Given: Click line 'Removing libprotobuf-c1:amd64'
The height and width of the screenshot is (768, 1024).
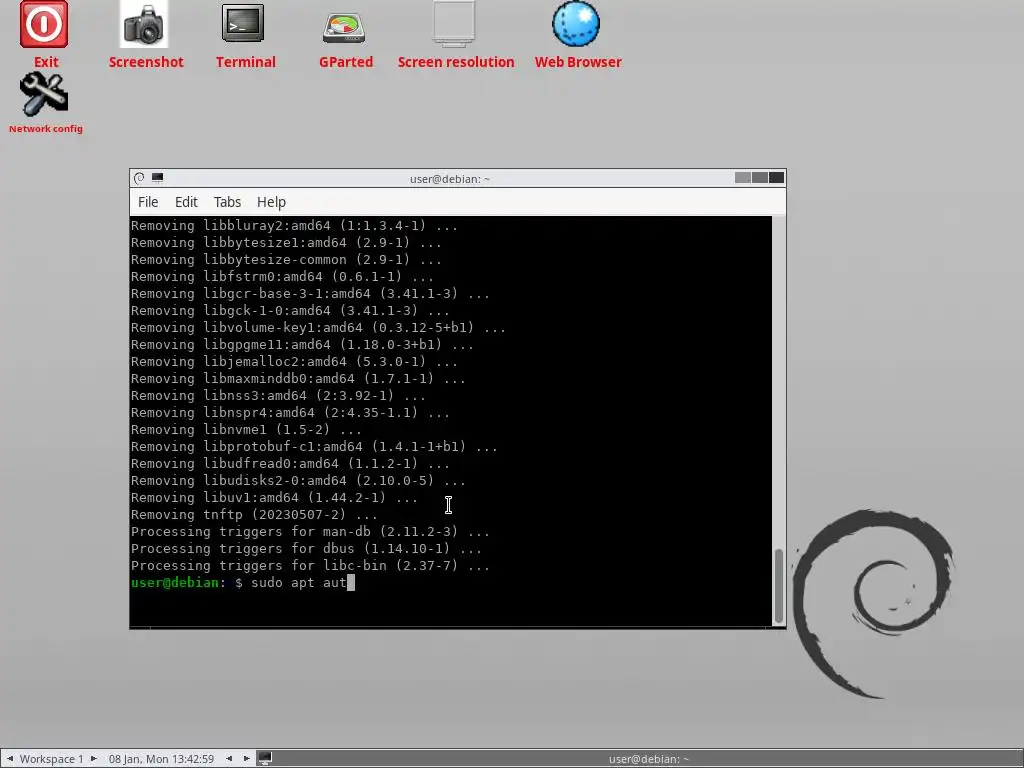Looking at the screenshot, I should click(314, 447).
